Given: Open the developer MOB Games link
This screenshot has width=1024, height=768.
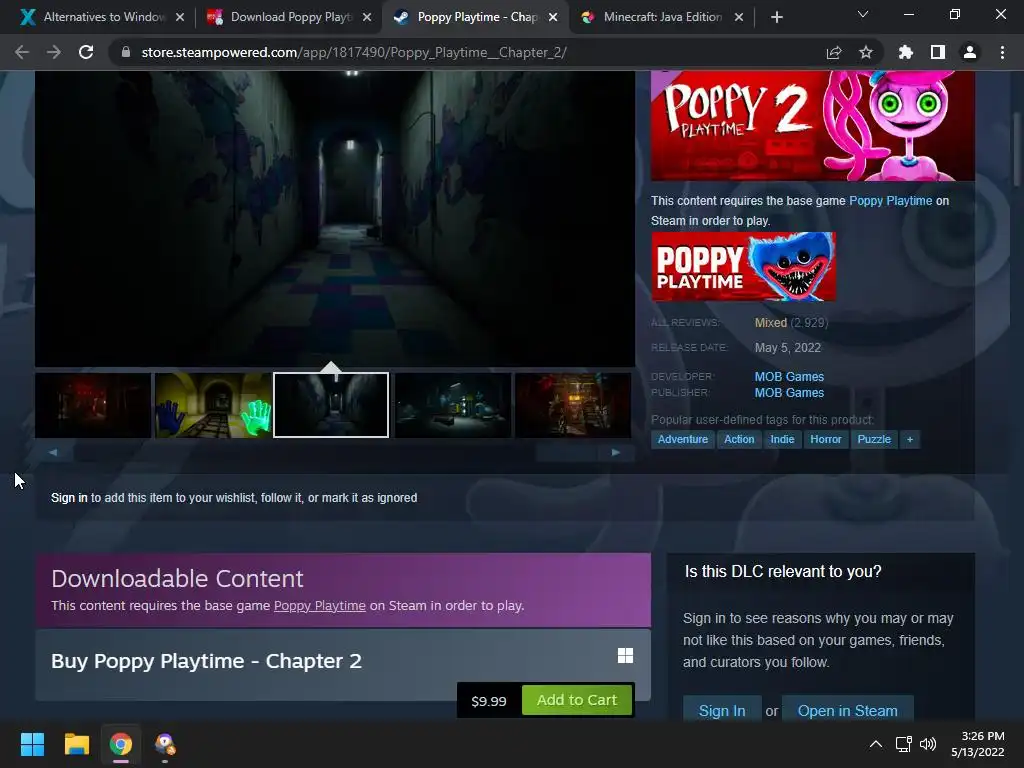Looking at the screenshot, I should [x=789, y=377].
